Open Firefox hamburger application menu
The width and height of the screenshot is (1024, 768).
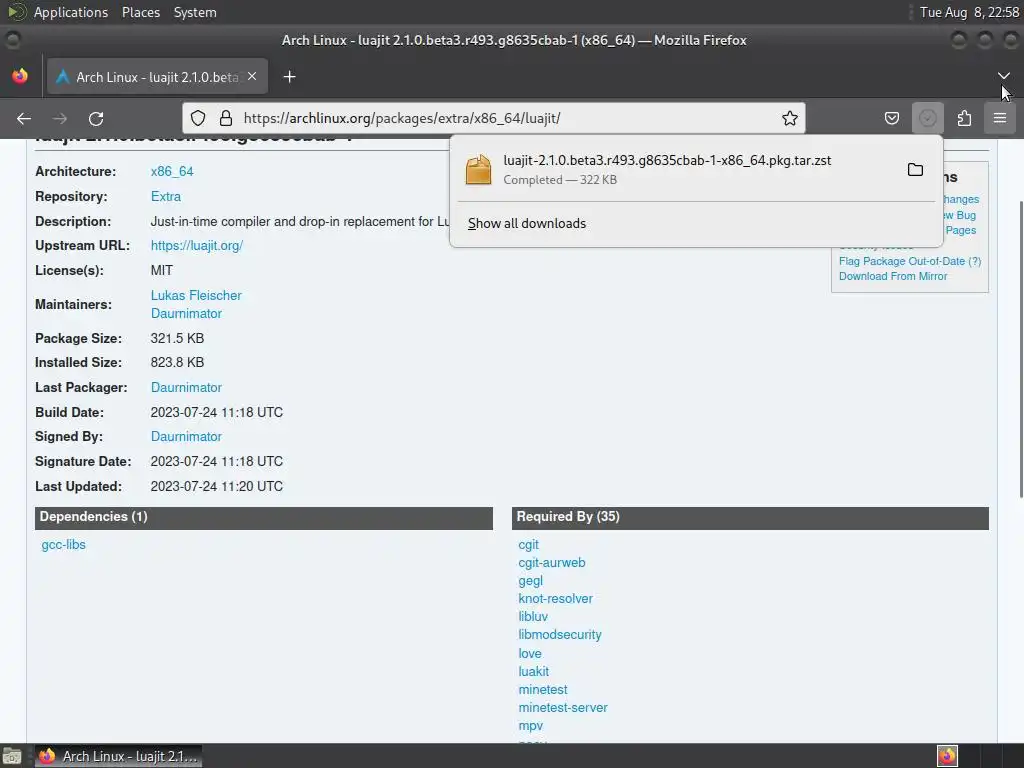pos(1000,118)
